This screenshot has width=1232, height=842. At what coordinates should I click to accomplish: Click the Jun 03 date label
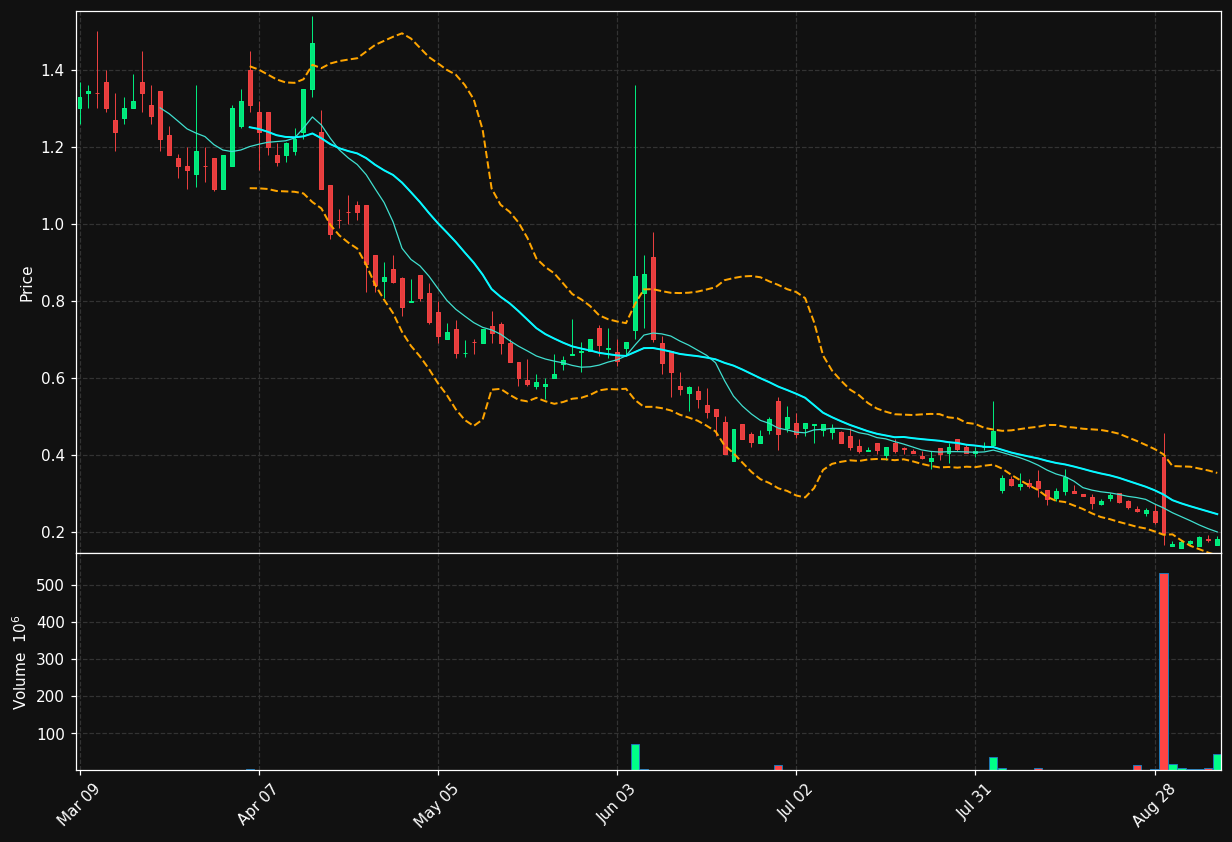pyautogui.click(x=615, y=804)
